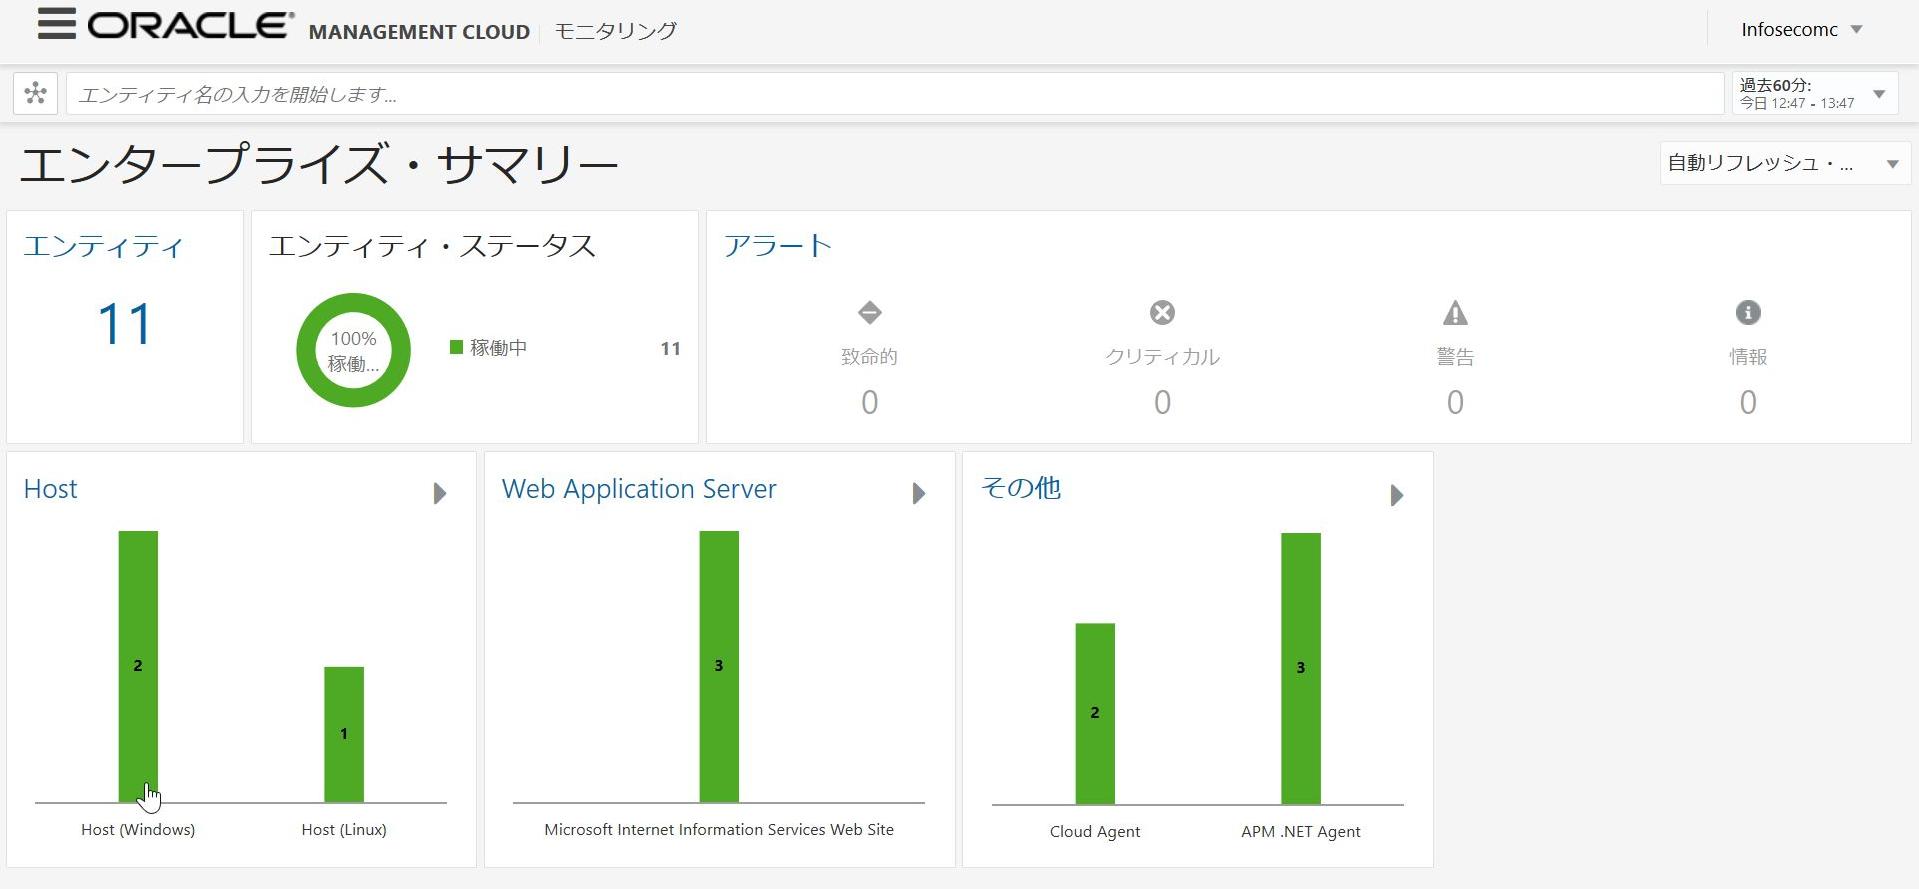Image resolution: width=1919 pixels, height=889 pixels.
Task: Open the Web Application Server title link
Action: pyautogui.click(x=639, y=489)
